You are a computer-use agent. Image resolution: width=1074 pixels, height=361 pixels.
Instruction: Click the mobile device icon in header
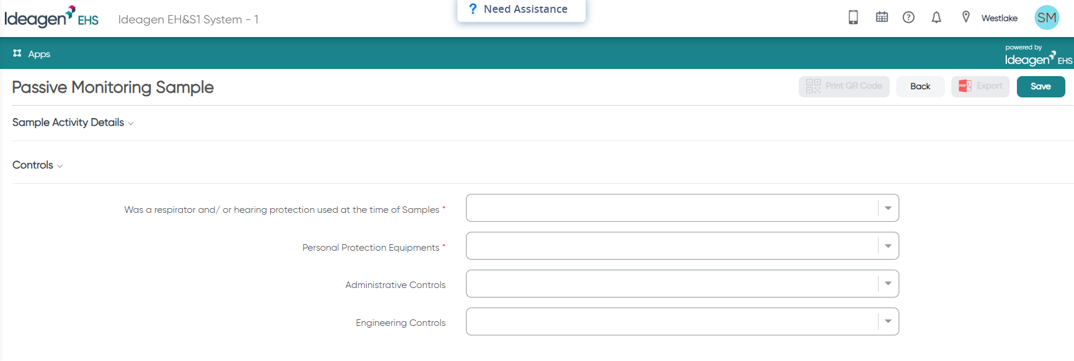(x=853, y=18)
